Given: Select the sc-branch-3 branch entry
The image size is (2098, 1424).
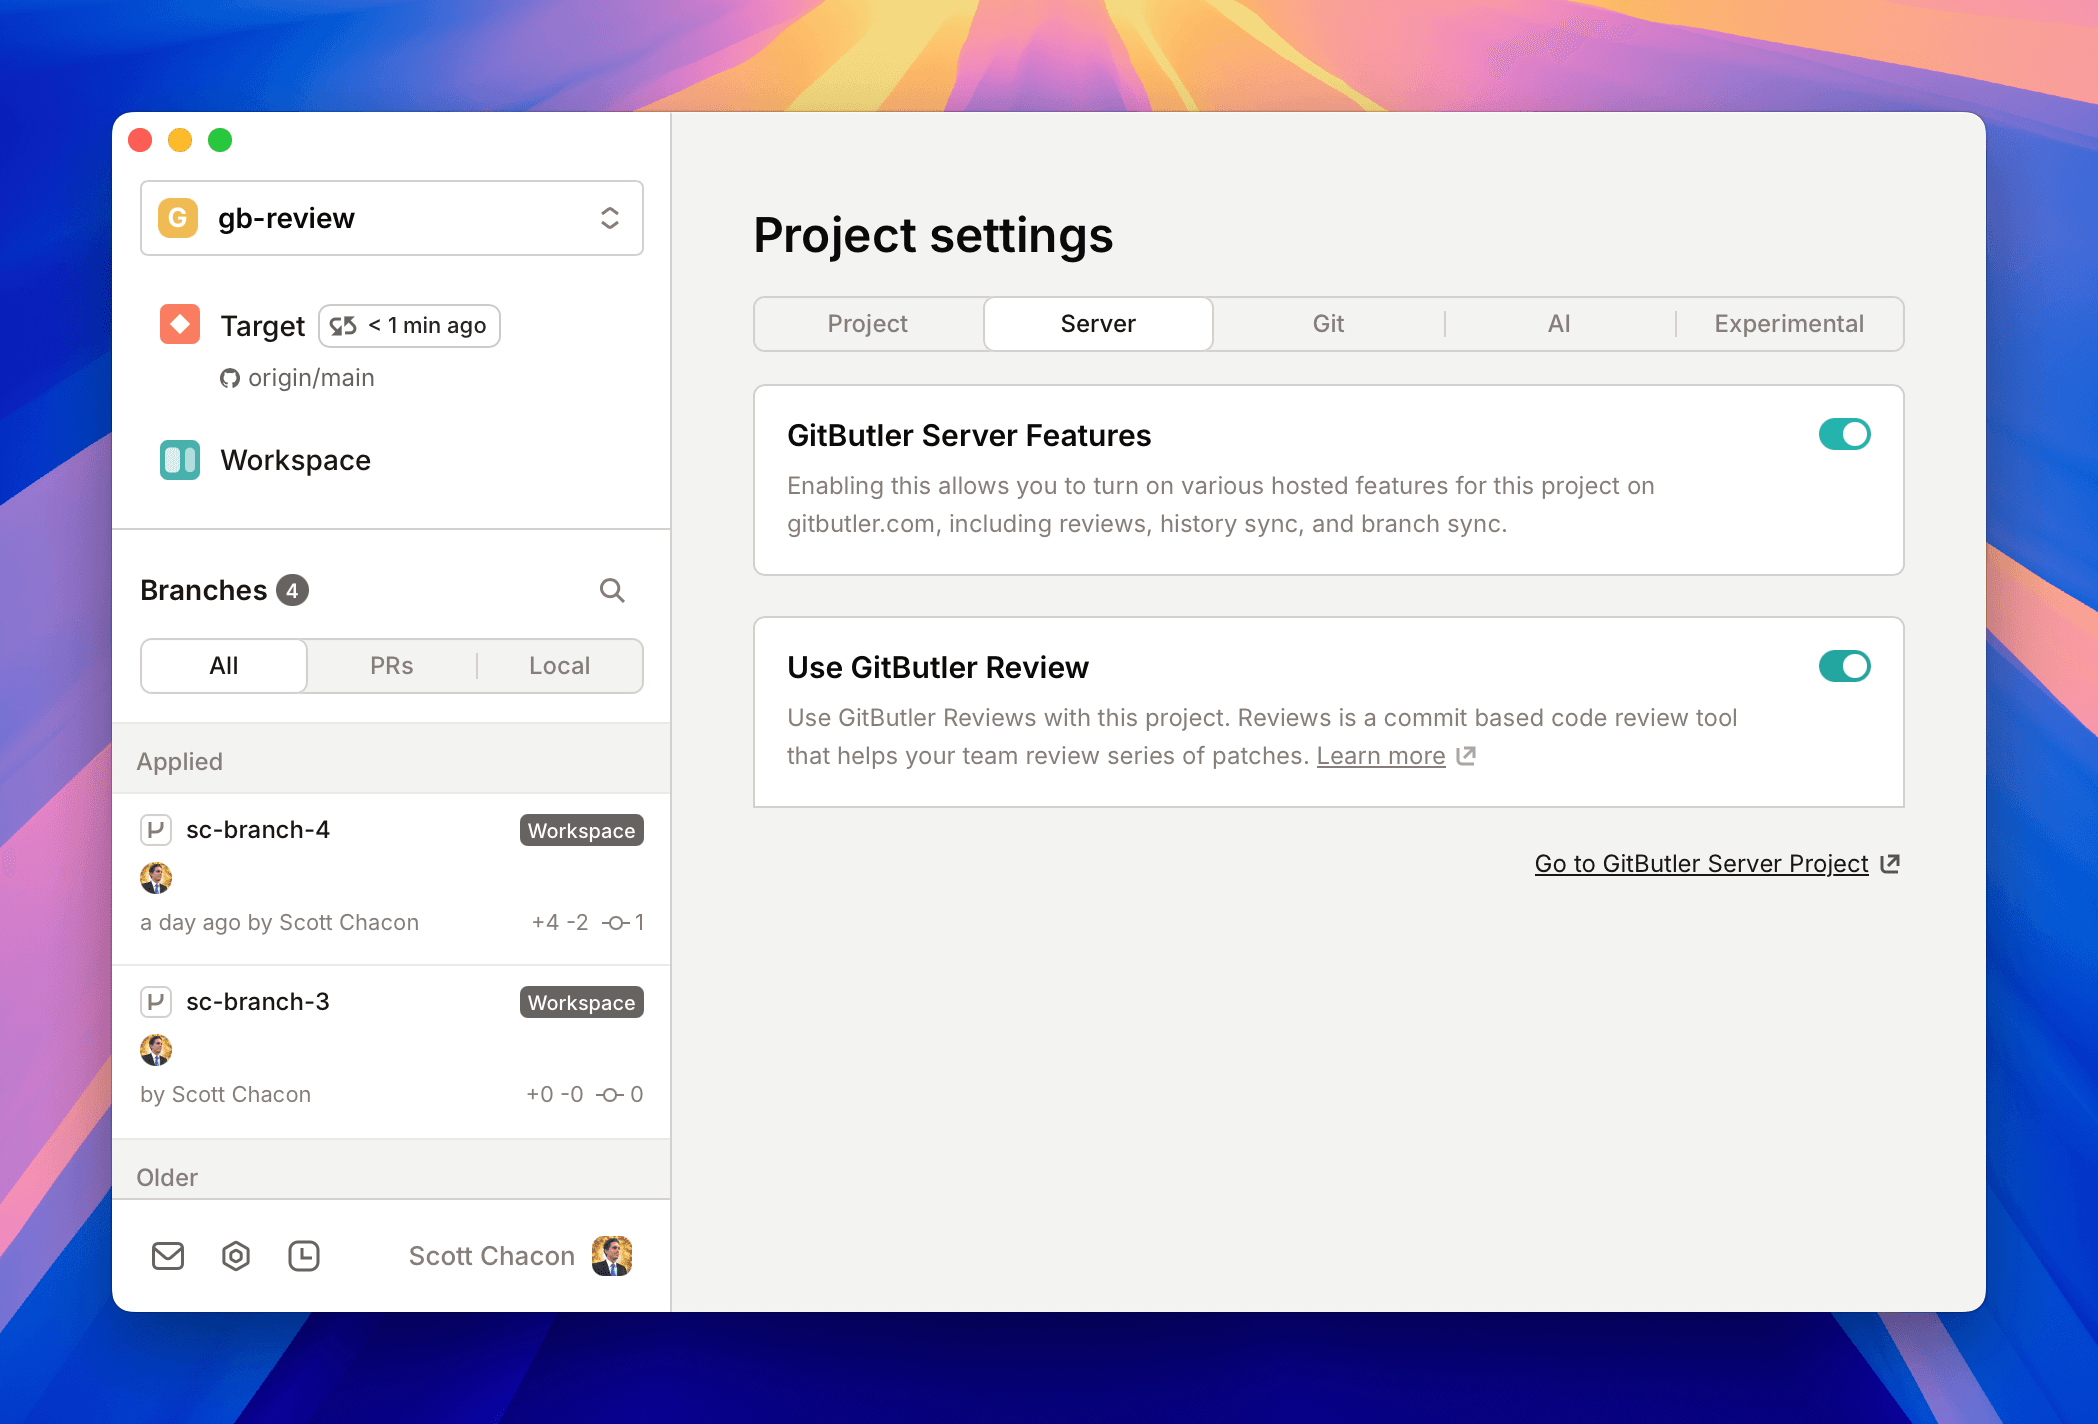Looking at the screenshot, I should [258, 1001].
